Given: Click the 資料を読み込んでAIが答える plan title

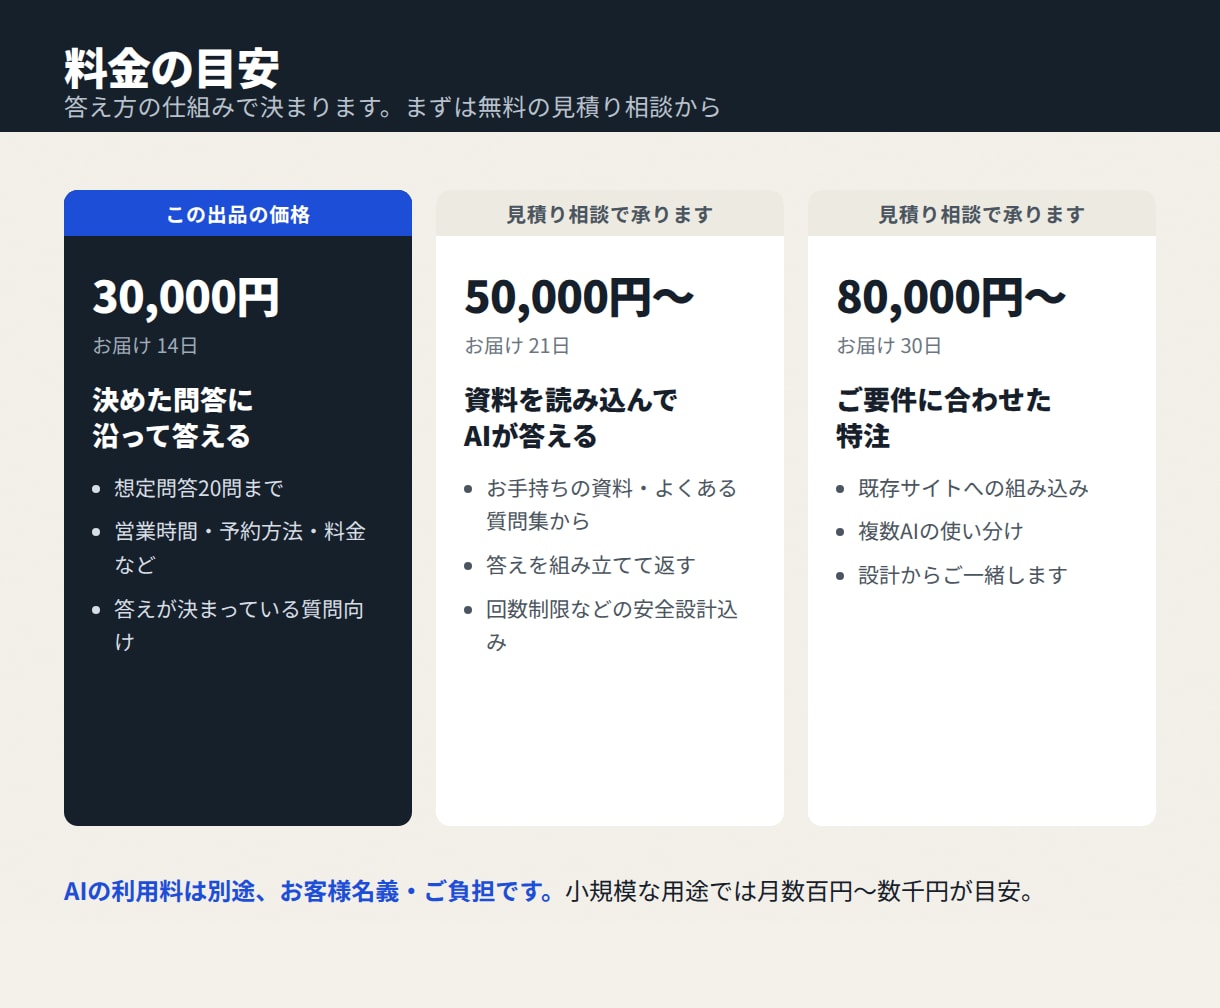Looking at the screenshot, I should [x=571, y=418].
